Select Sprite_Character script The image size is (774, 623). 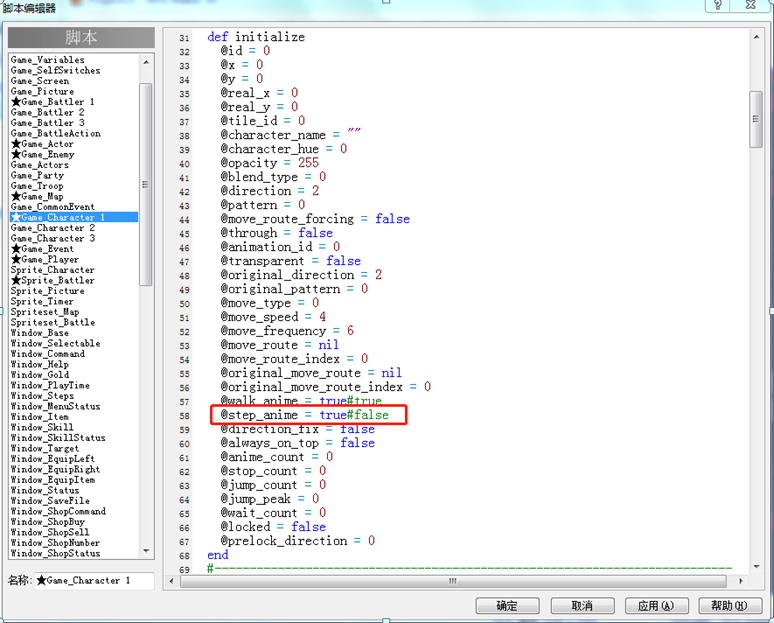click(x=53, y=270)
